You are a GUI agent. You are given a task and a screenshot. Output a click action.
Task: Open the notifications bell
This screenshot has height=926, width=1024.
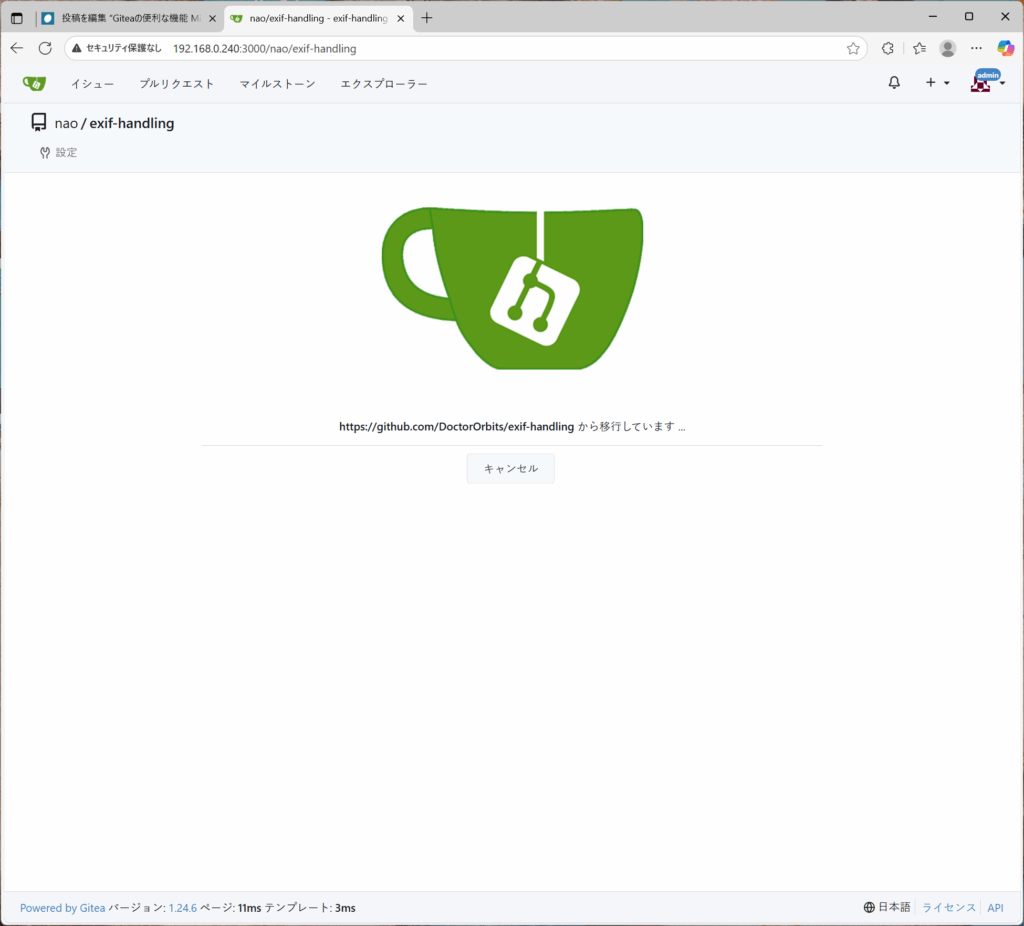point(894,83)
